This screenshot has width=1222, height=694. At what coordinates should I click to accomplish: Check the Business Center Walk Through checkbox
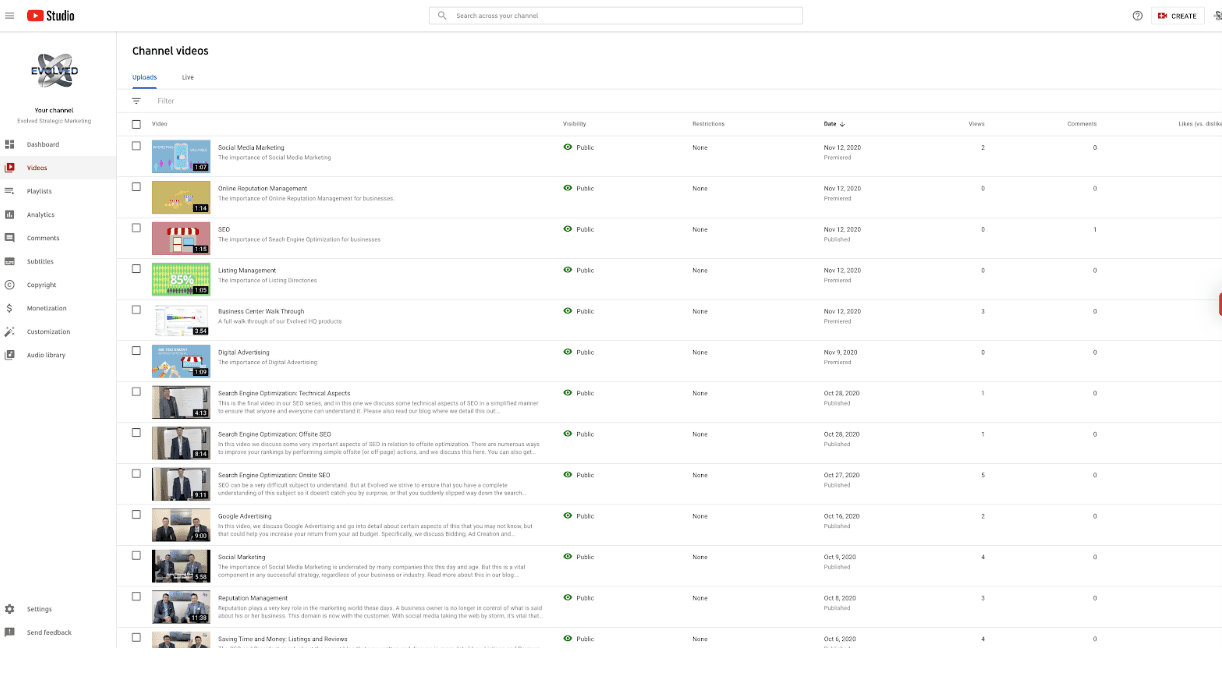coord(136,310)
